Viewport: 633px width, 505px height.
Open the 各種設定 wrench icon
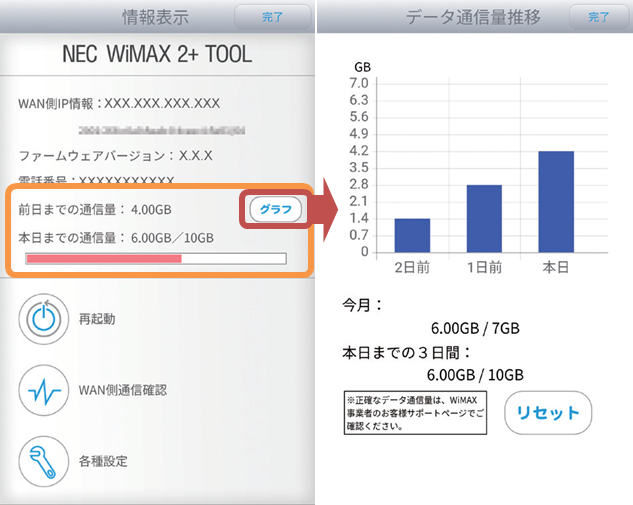[44, 461]
